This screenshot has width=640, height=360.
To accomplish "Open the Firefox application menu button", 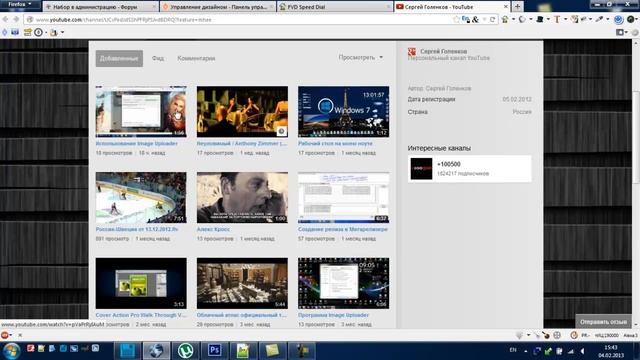I will tap(20, 4).
